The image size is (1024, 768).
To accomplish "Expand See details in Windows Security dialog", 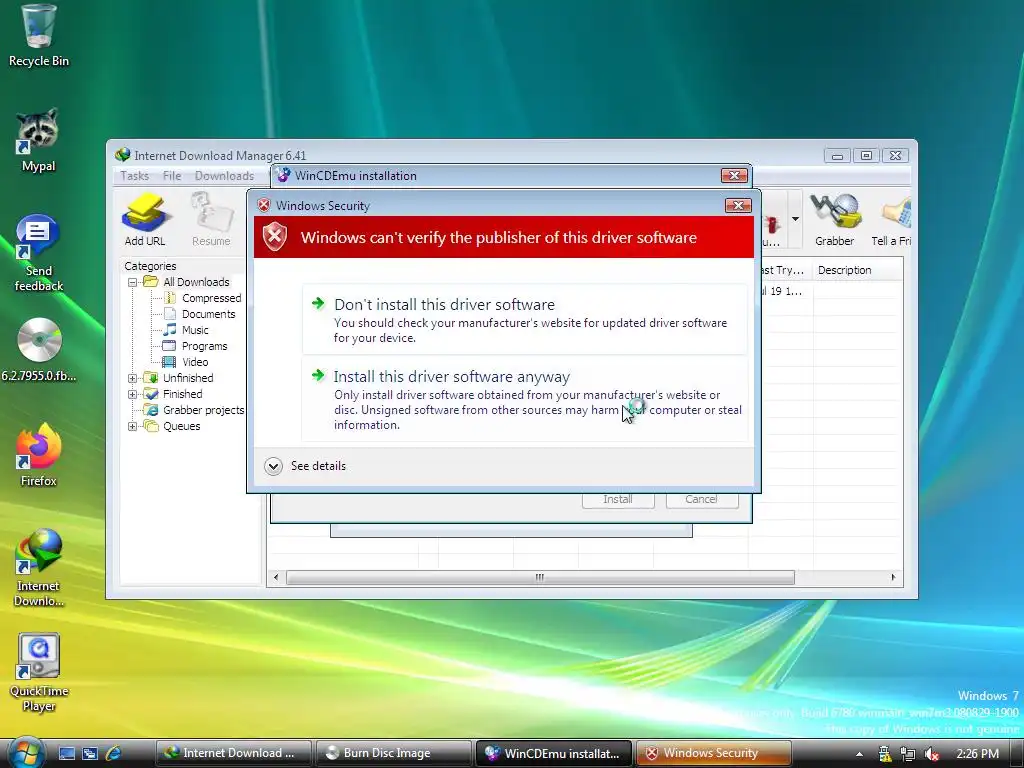I will (x=306, y=466).
